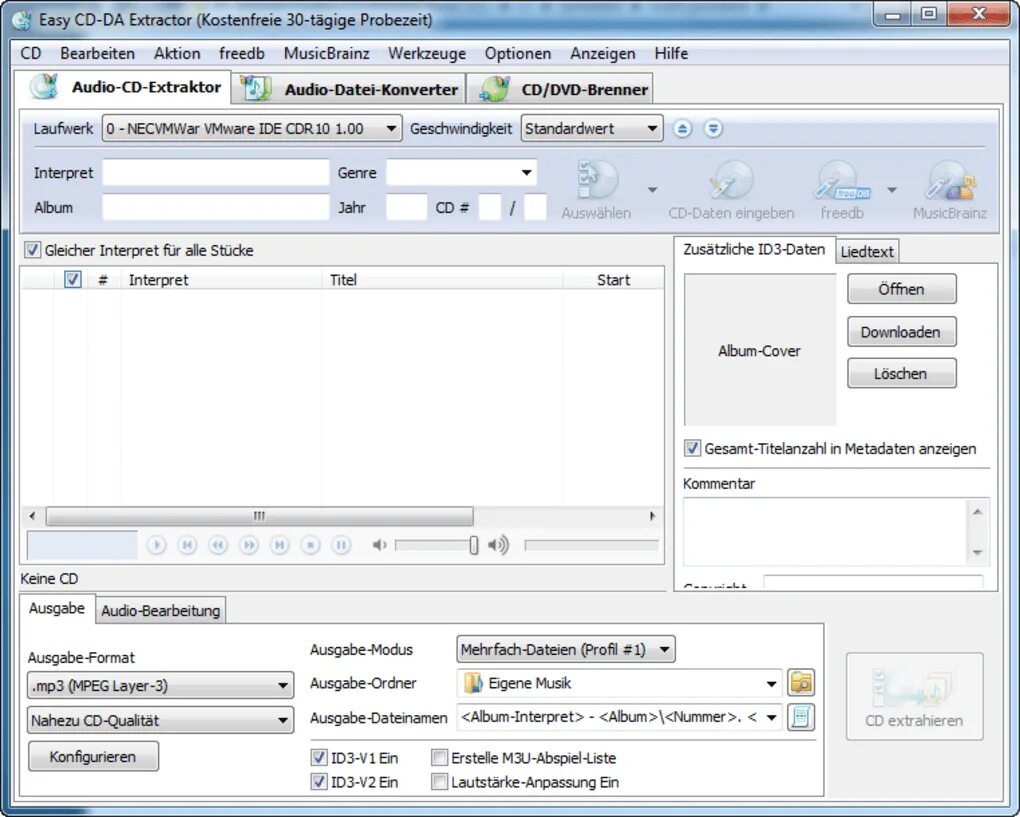
Task: Click the freedb lookup icon
Action: (x=842, y=180)
